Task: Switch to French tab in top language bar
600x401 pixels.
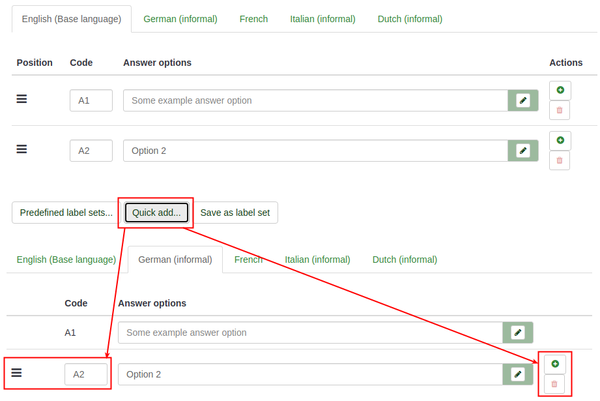Action: pos(254,19)
